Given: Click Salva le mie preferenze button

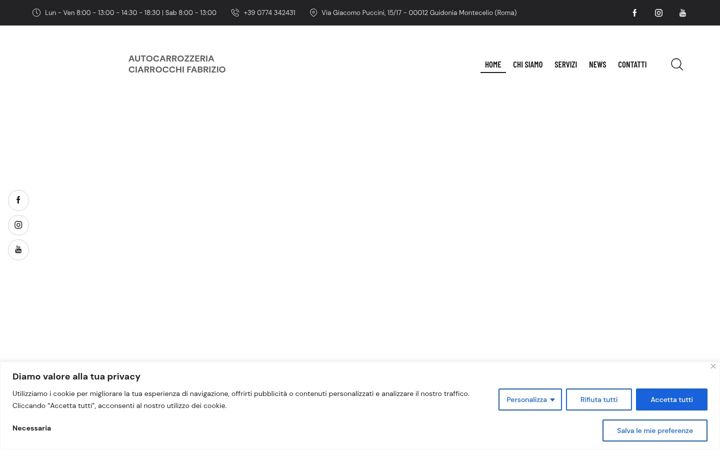Looking at the screenshot, I should coord(655,430).
